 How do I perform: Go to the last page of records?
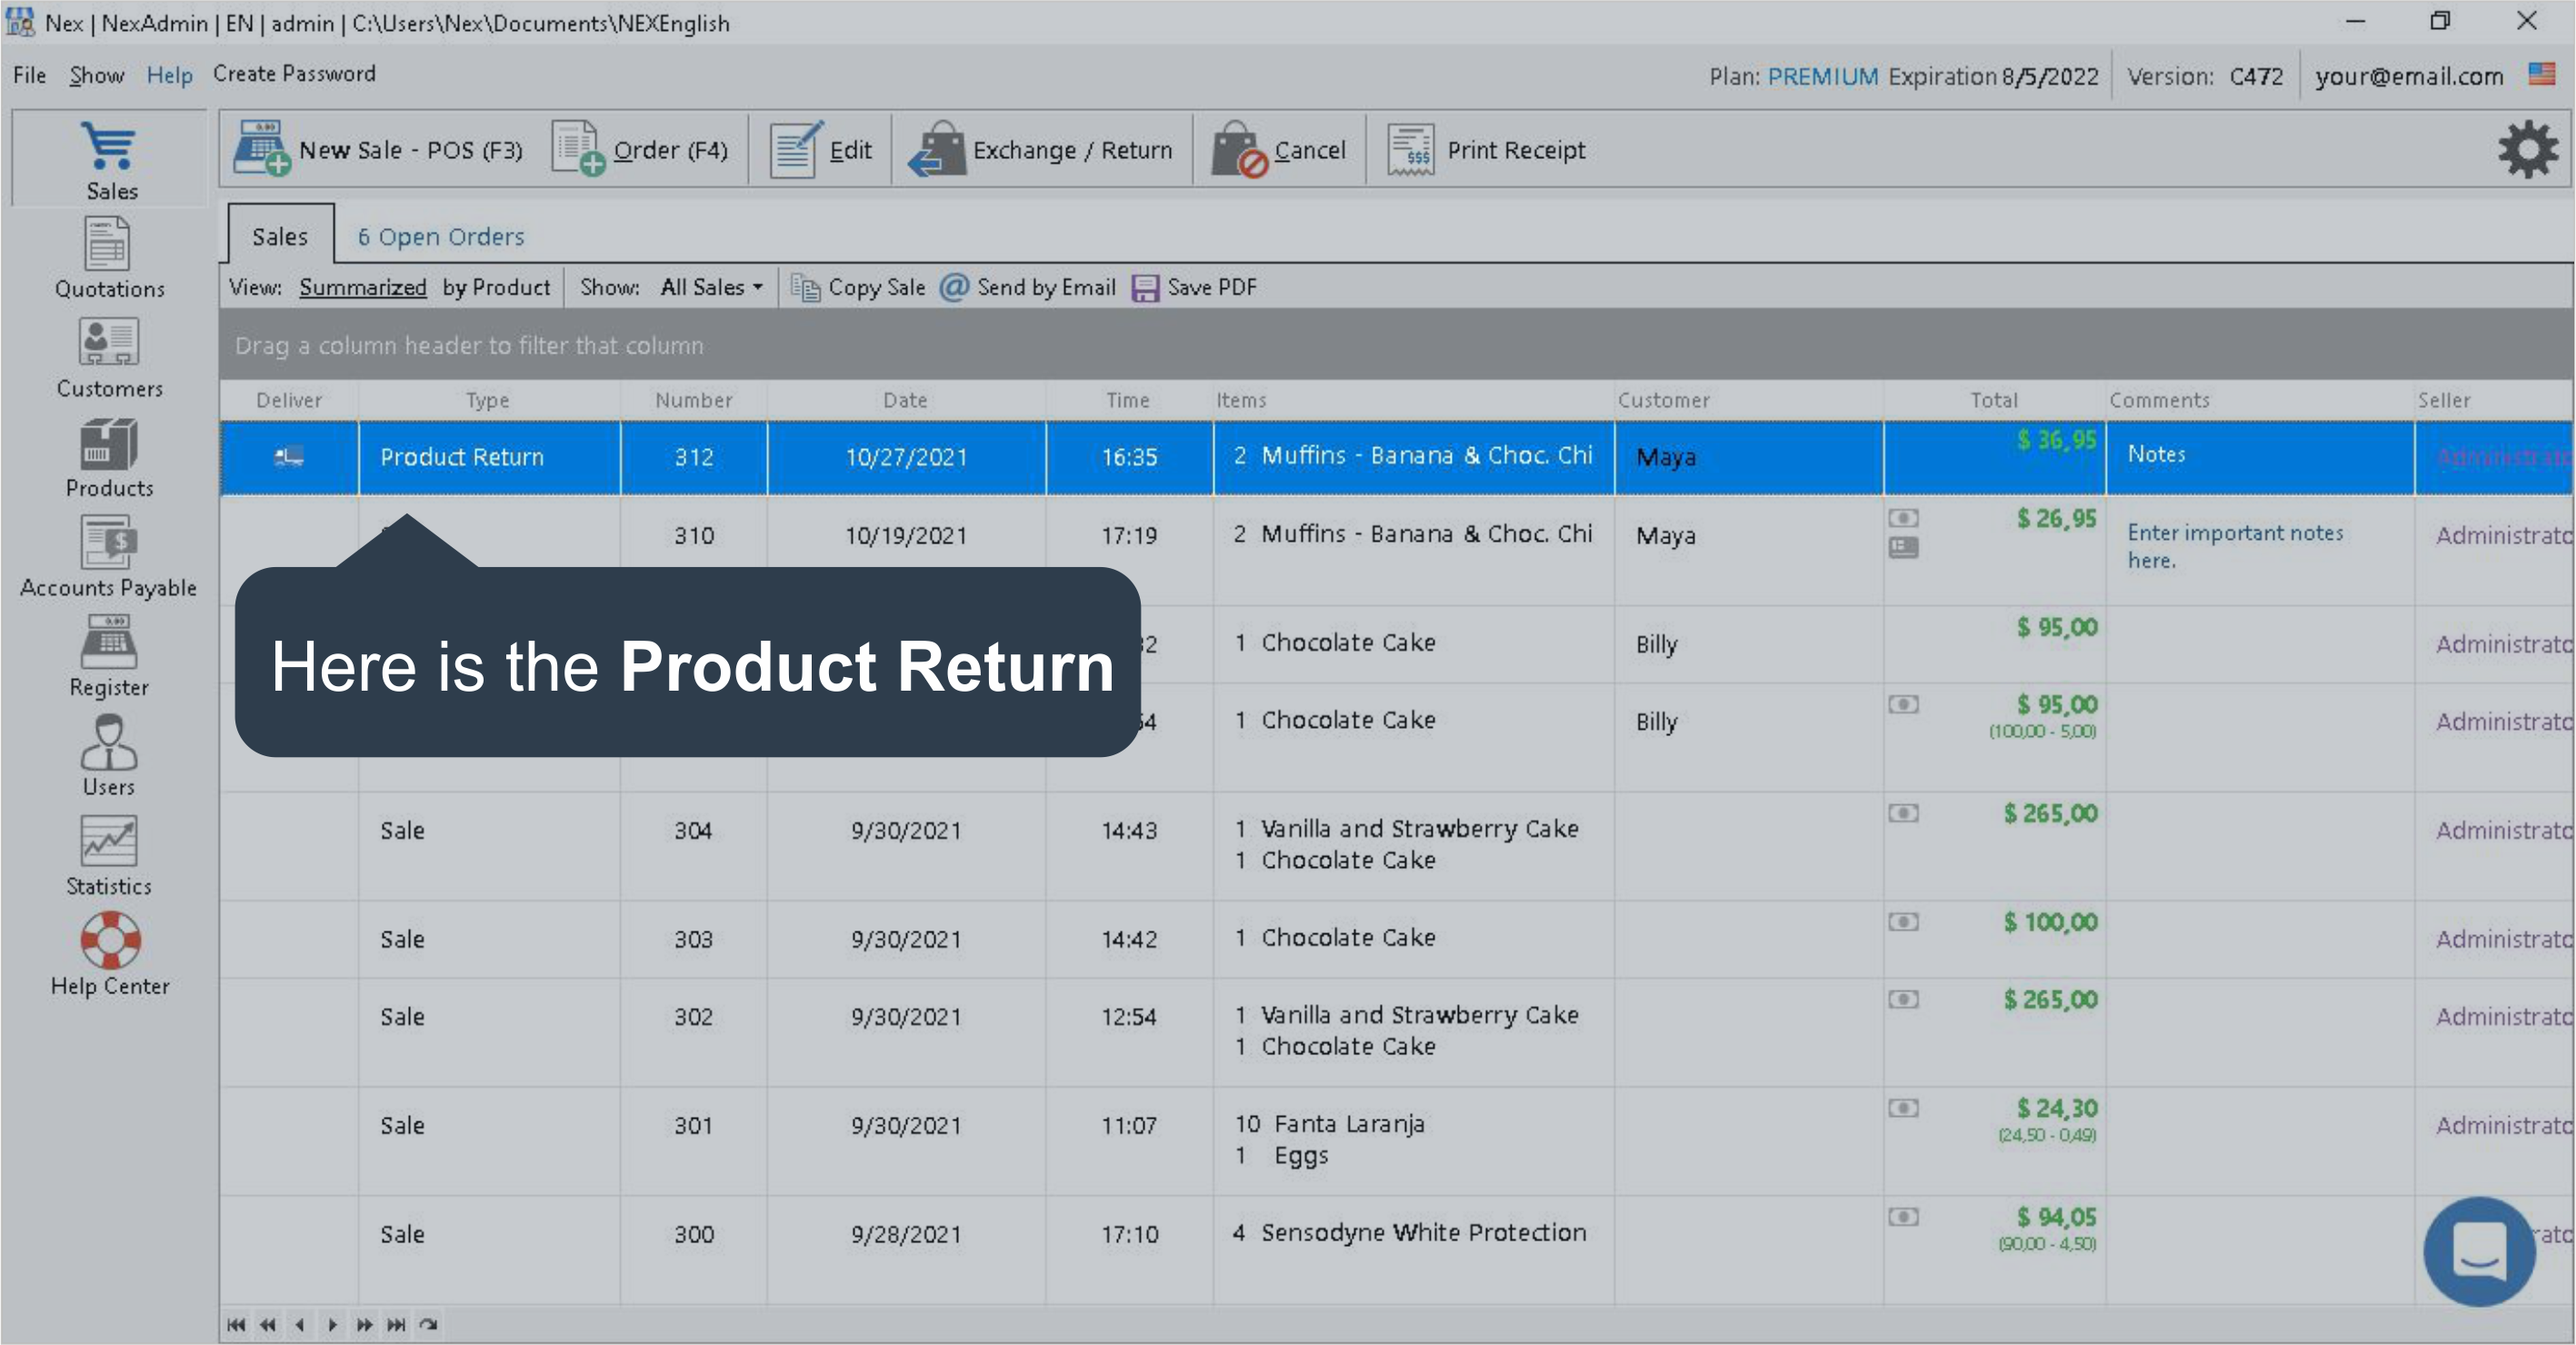(397, 1324)
